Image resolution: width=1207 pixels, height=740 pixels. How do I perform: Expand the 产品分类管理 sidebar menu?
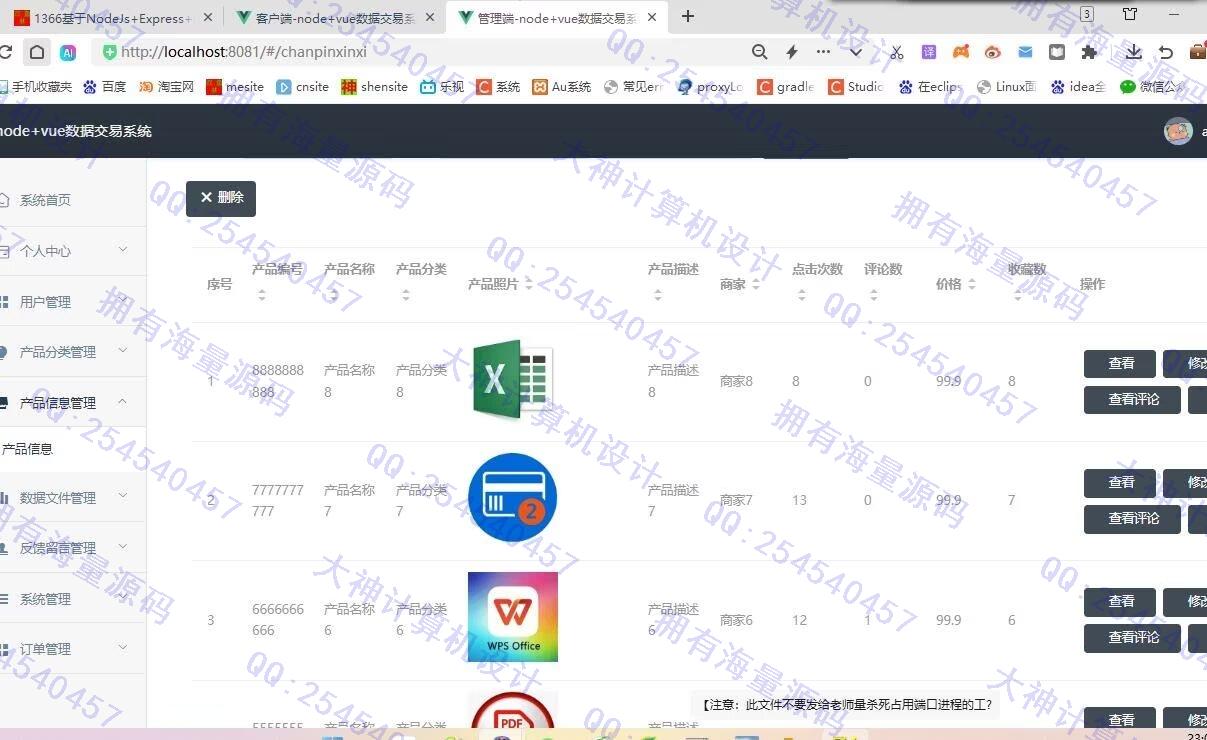click(x=73, y=351)
